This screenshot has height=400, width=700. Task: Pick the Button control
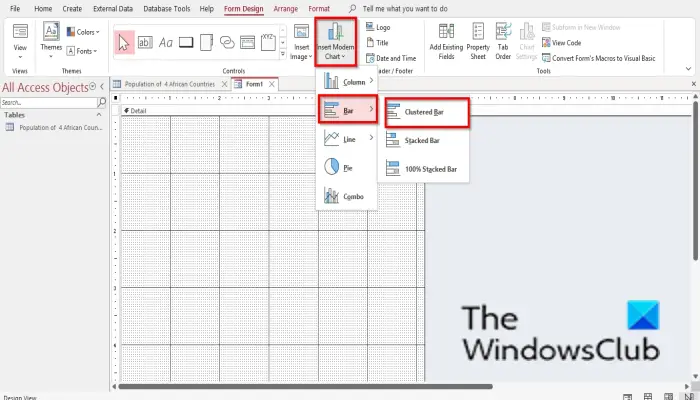tap(186, 42)
